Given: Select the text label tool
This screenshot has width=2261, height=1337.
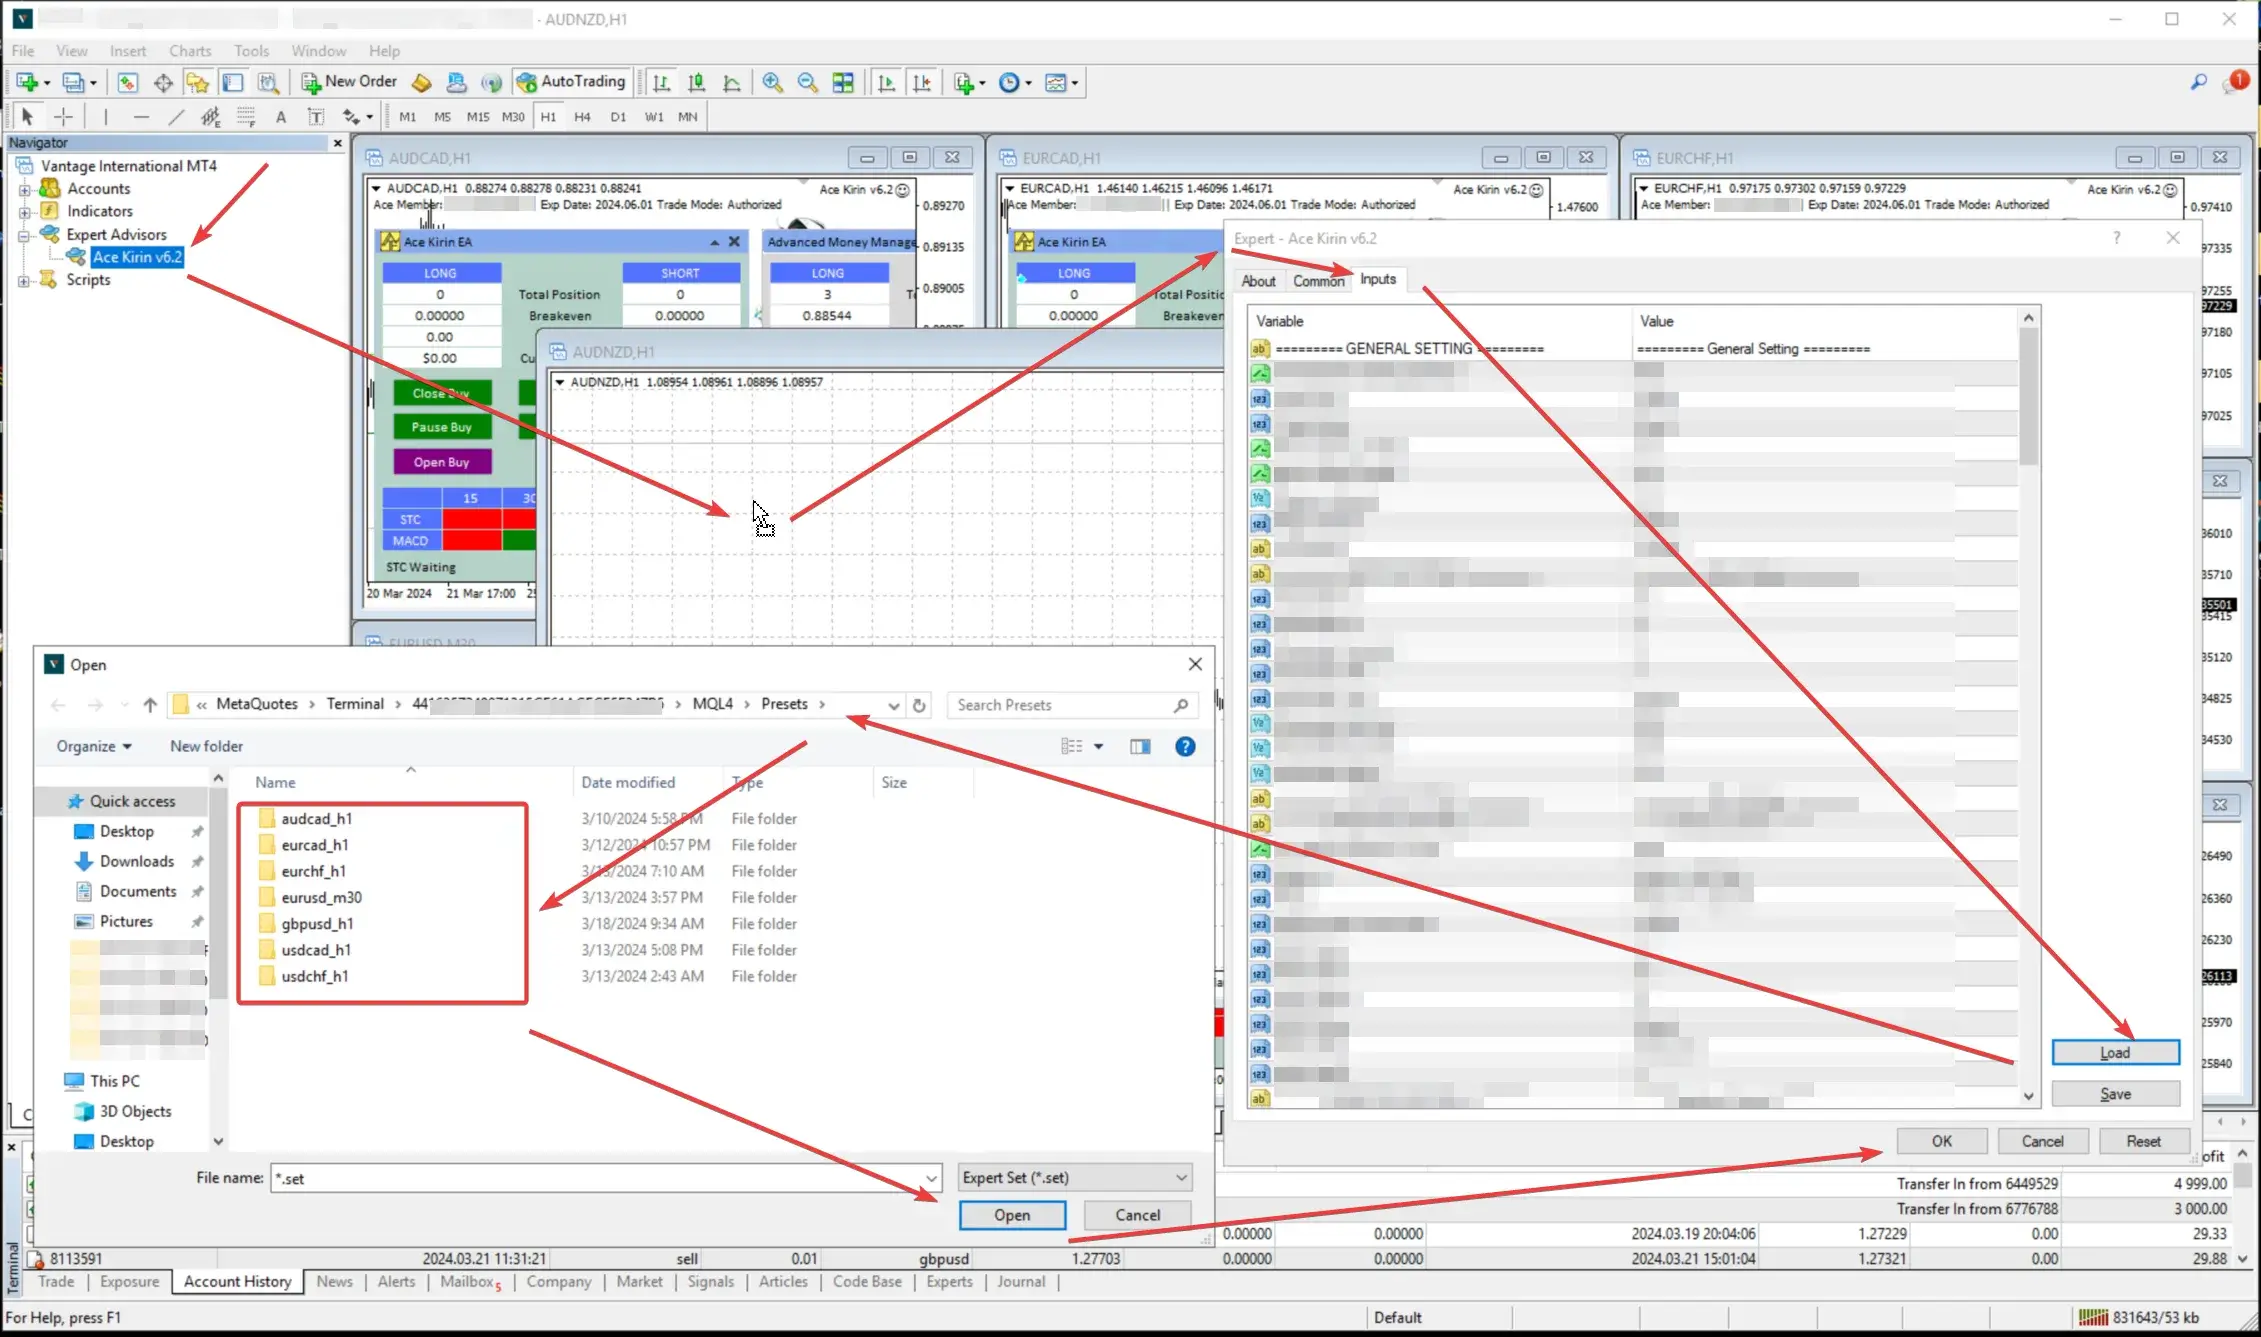Looking at the screenshot, I should (x=316, y=117).
